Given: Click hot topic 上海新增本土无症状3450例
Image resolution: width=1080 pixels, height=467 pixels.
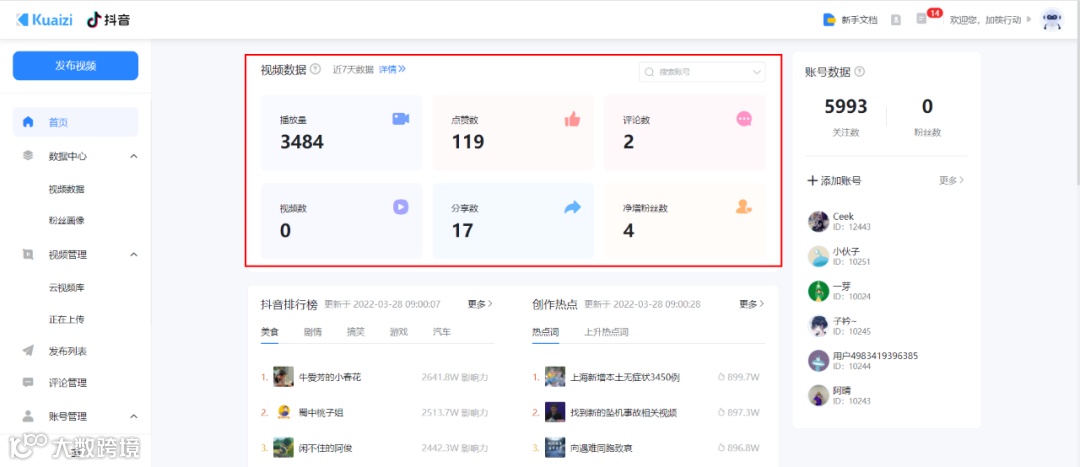Looking at the screenshot, I should tap(625, 377).
